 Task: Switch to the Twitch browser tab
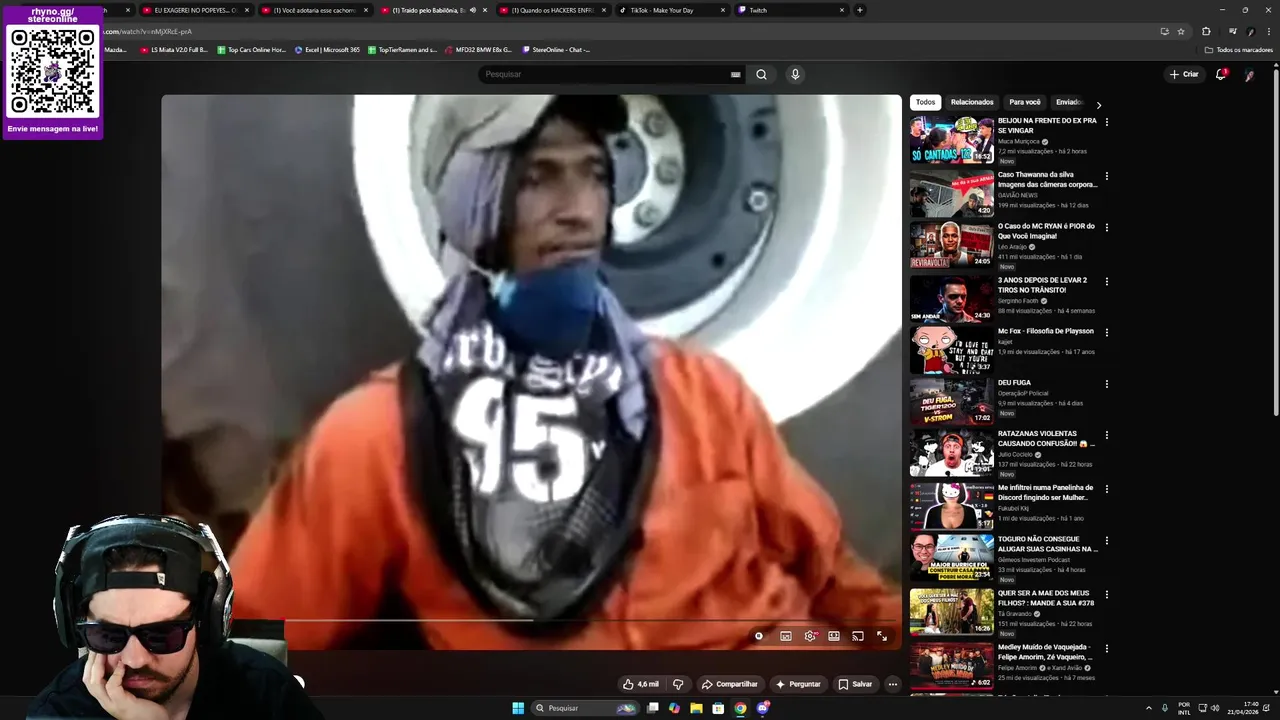click(790, 10)
